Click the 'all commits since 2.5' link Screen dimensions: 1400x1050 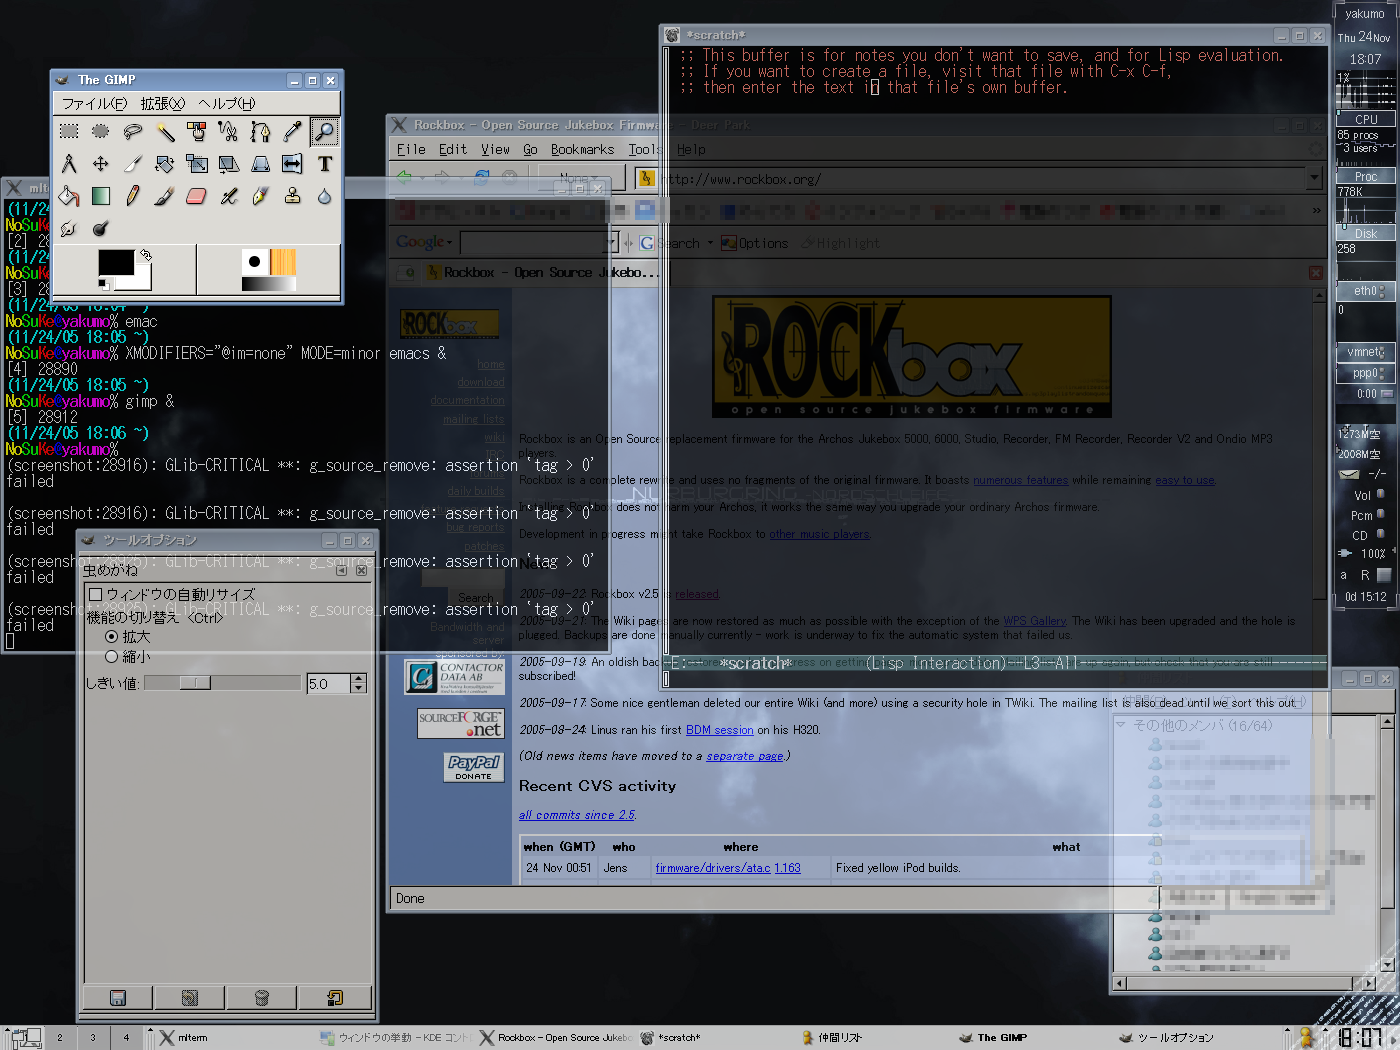pos(577,815)
